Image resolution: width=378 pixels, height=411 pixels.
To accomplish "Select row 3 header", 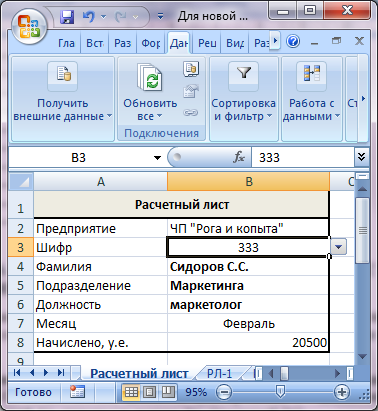I will tap(21, 247).
